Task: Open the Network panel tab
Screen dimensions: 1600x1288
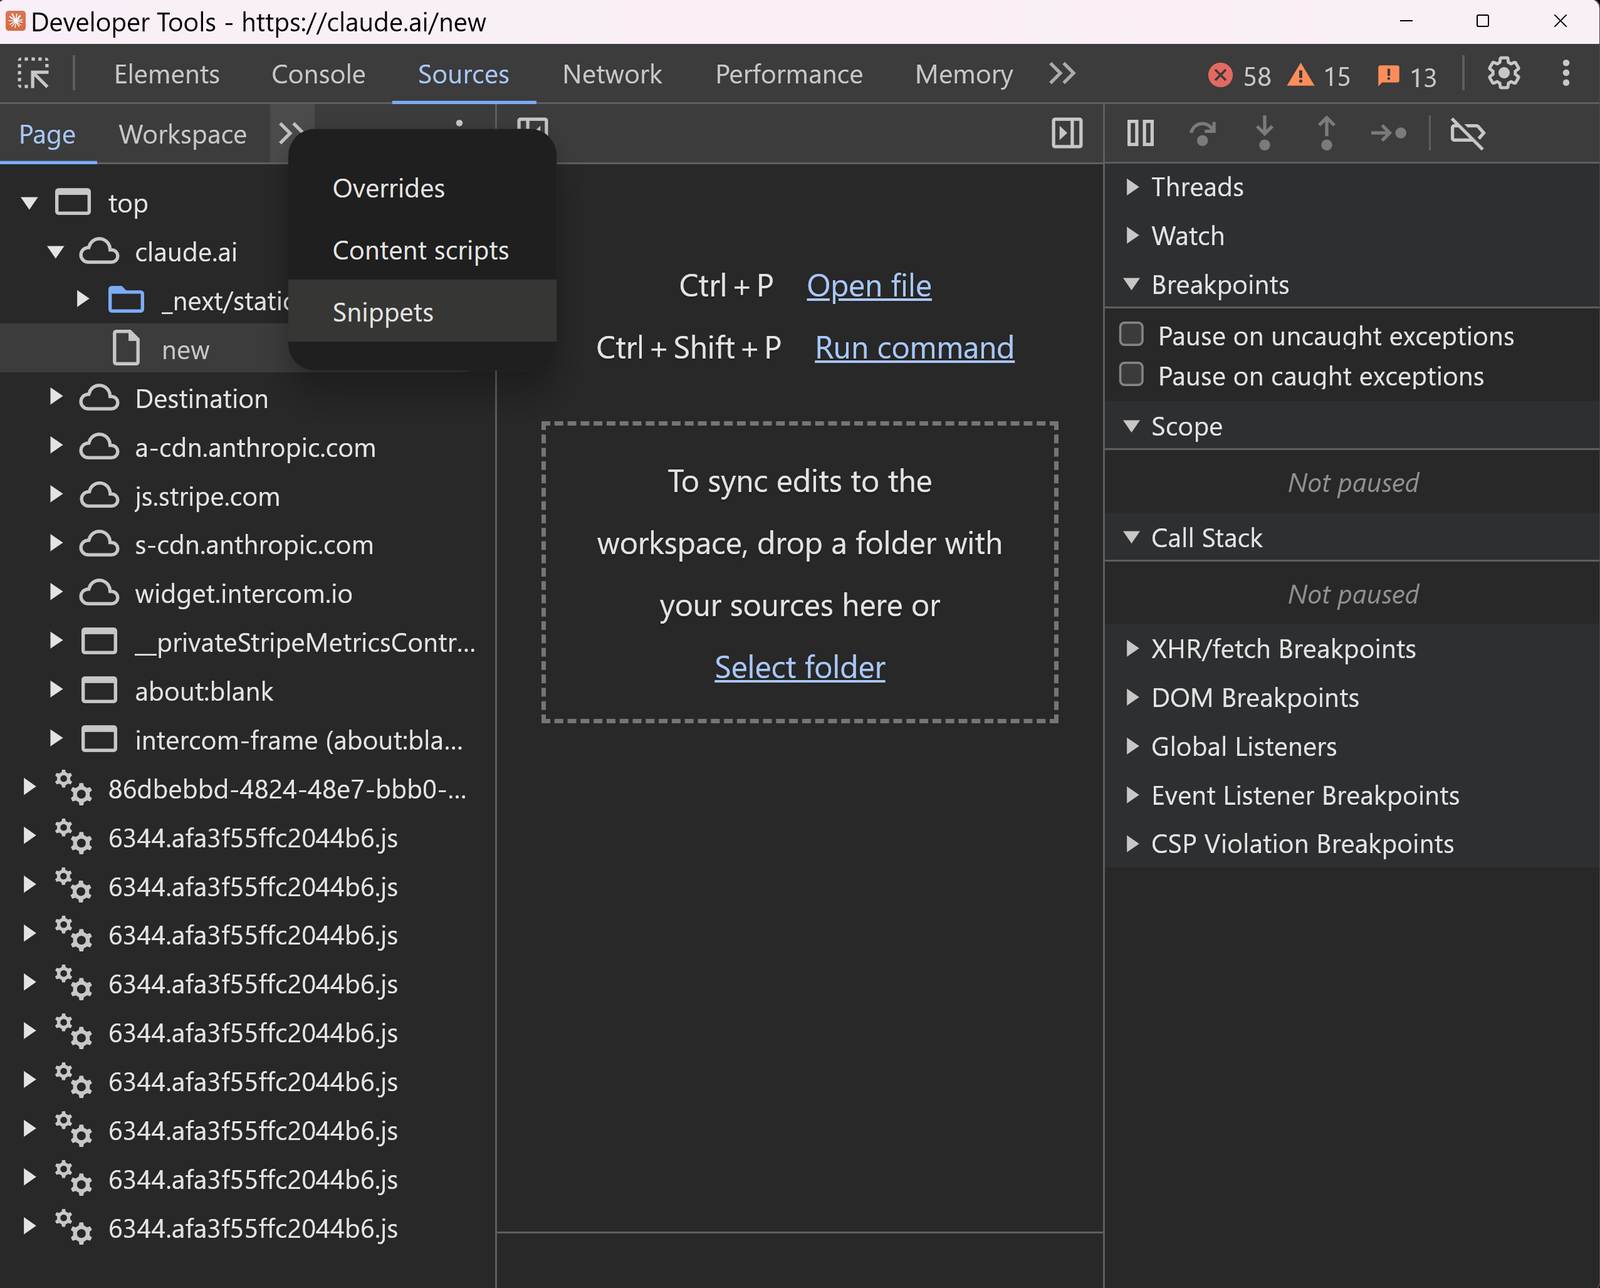Action: tap(612, 74)
